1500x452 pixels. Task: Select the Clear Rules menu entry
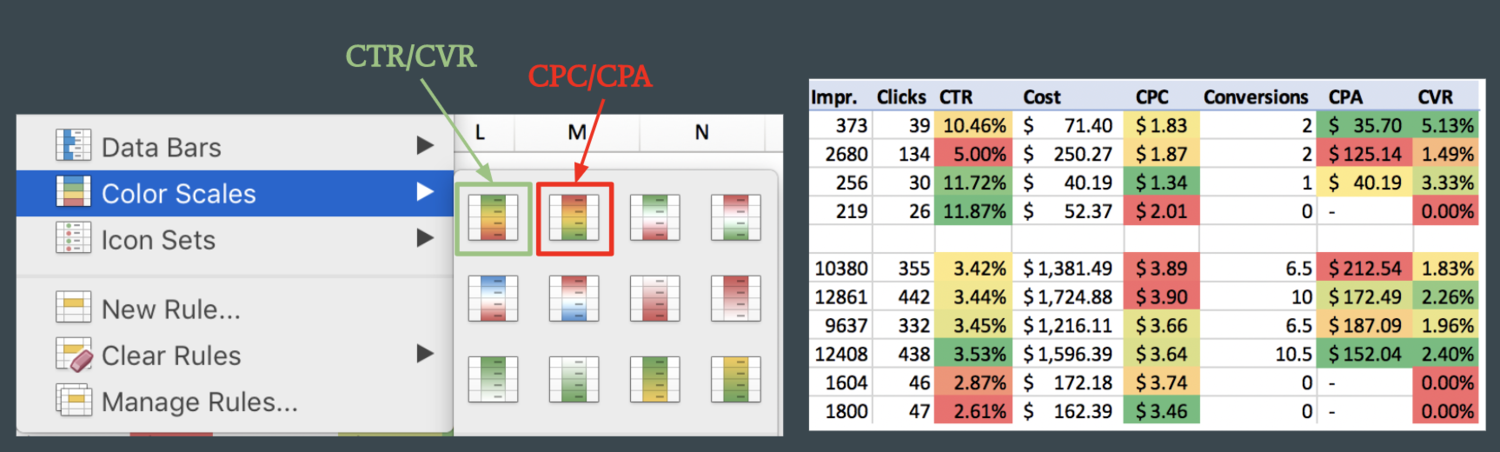tap(235, 355)
